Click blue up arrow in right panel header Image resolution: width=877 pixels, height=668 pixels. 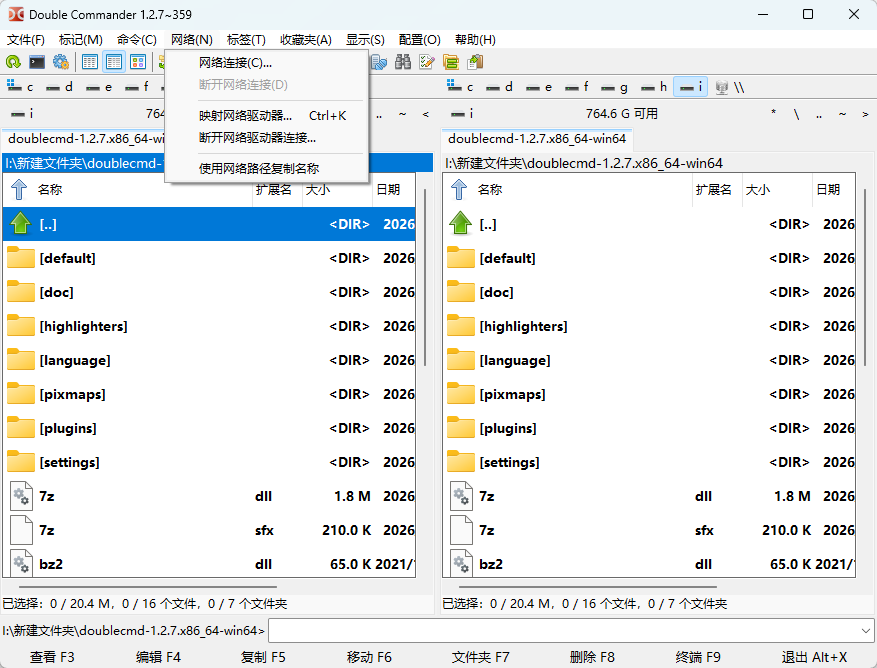[x=459, y=189]
